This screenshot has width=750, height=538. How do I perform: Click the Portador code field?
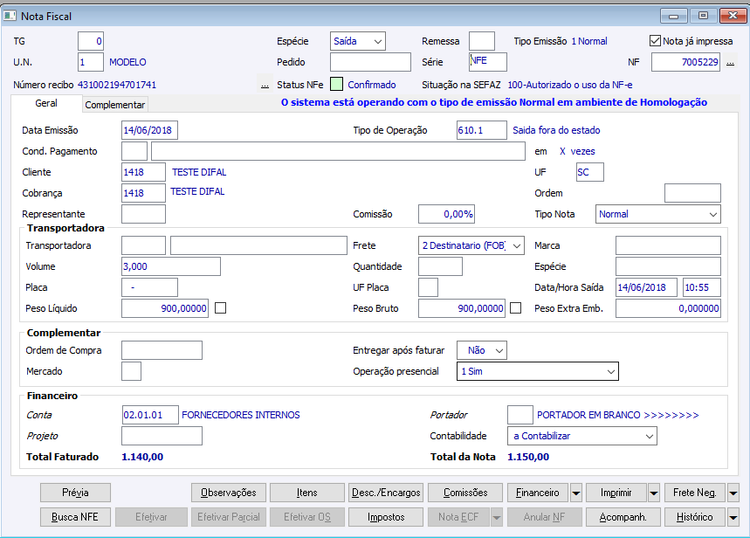pyautogui.click(x=520, y=415)
